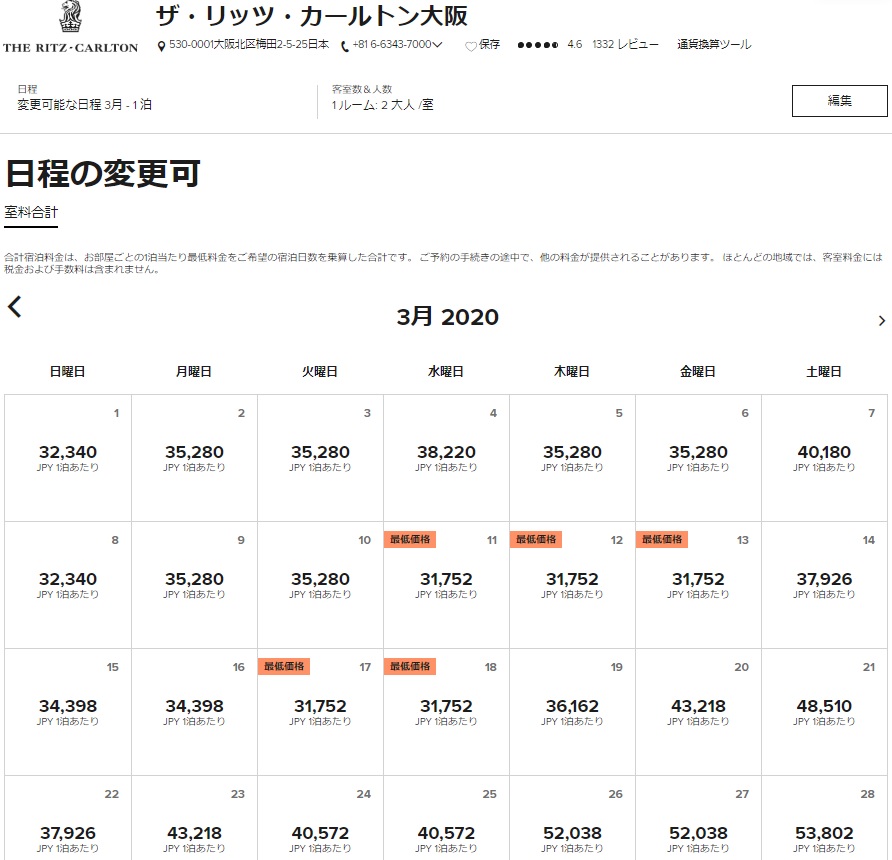Select the 室料合計 tab
892x860 pixels.
tap(31, 213)
